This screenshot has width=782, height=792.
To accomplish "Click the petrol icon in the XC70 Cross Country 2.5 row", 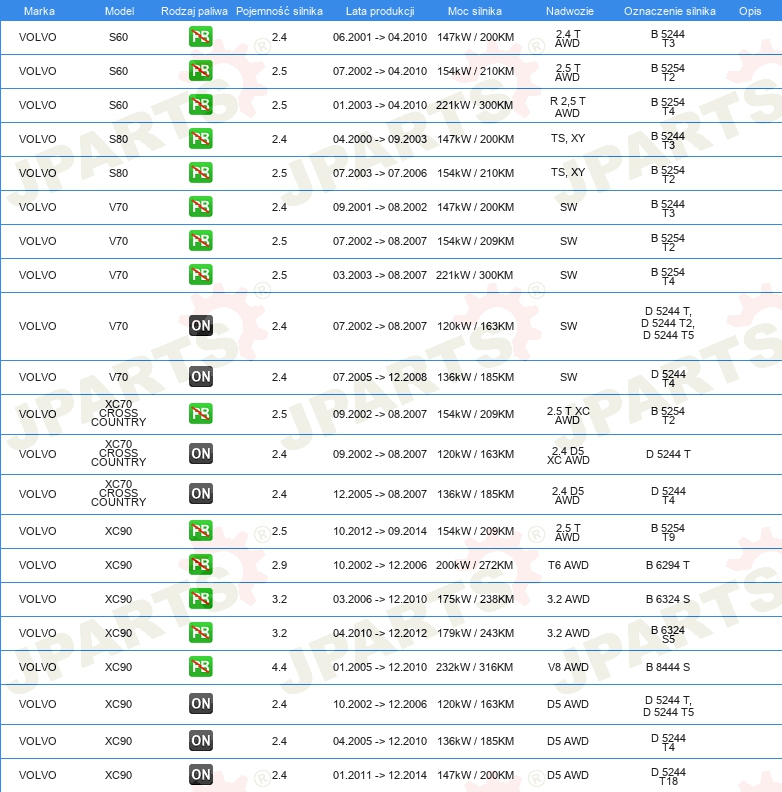I will (201, 414).
